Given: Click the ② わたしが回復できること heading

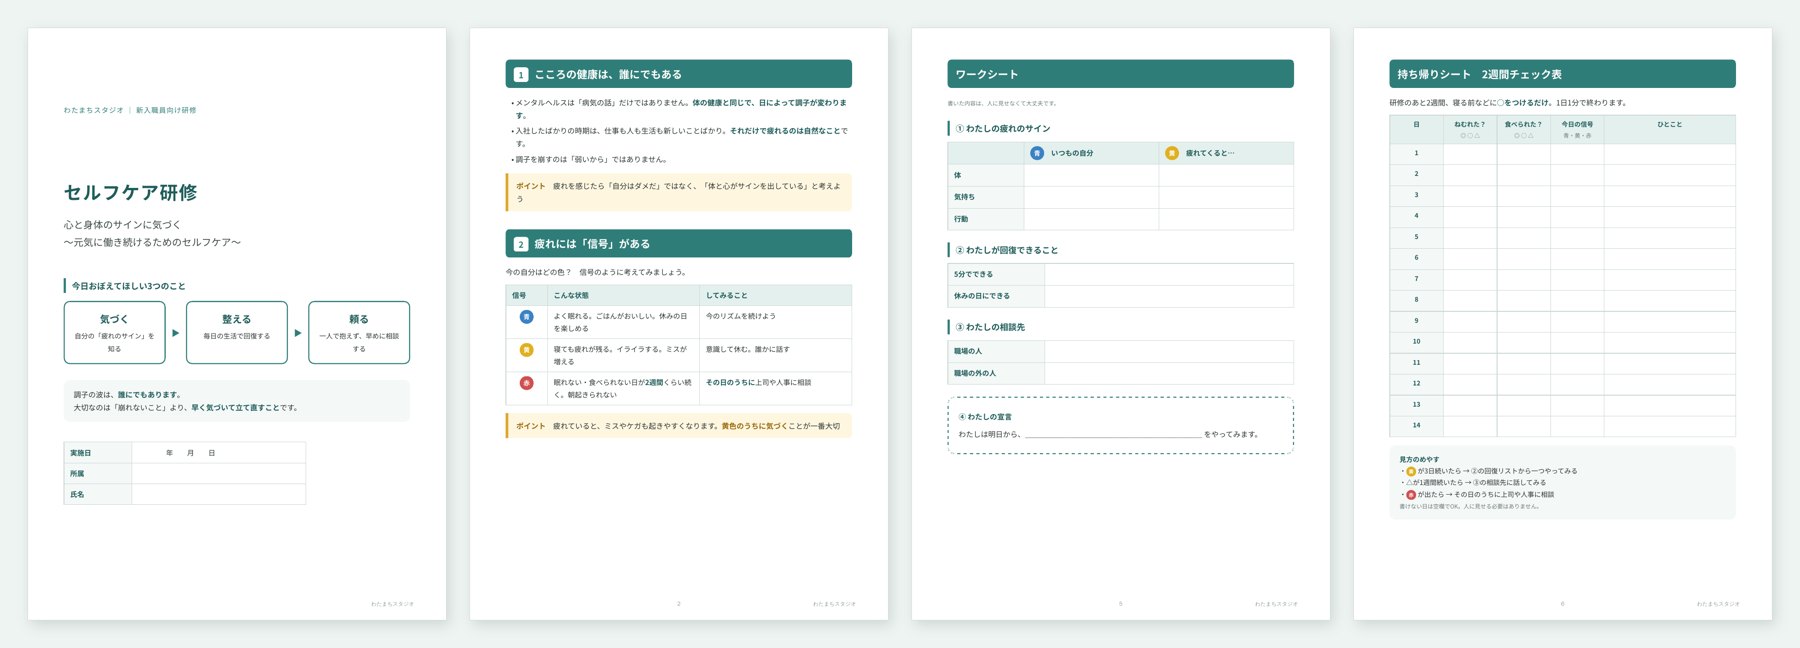Looking at the screenshot, I should pos(1007,250).
